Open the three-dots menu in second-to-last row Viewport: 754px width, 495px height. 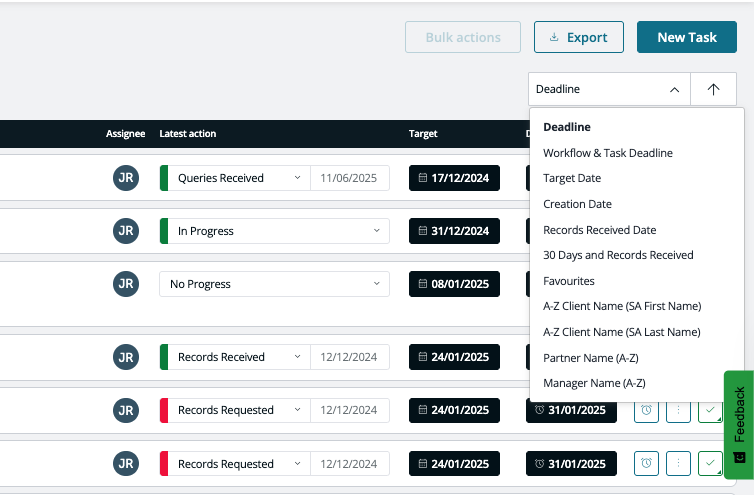point(678,410)
